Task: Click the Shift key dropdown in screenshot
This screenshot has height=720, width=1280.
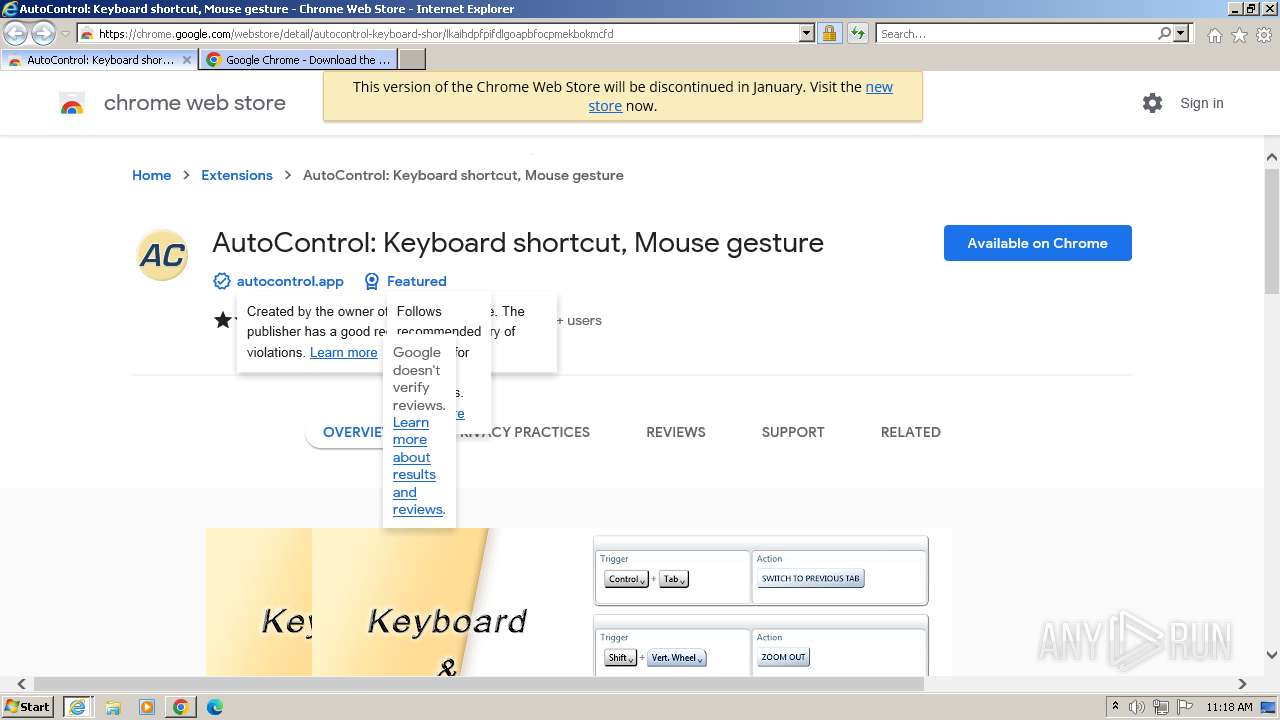Action: [620, 657]
